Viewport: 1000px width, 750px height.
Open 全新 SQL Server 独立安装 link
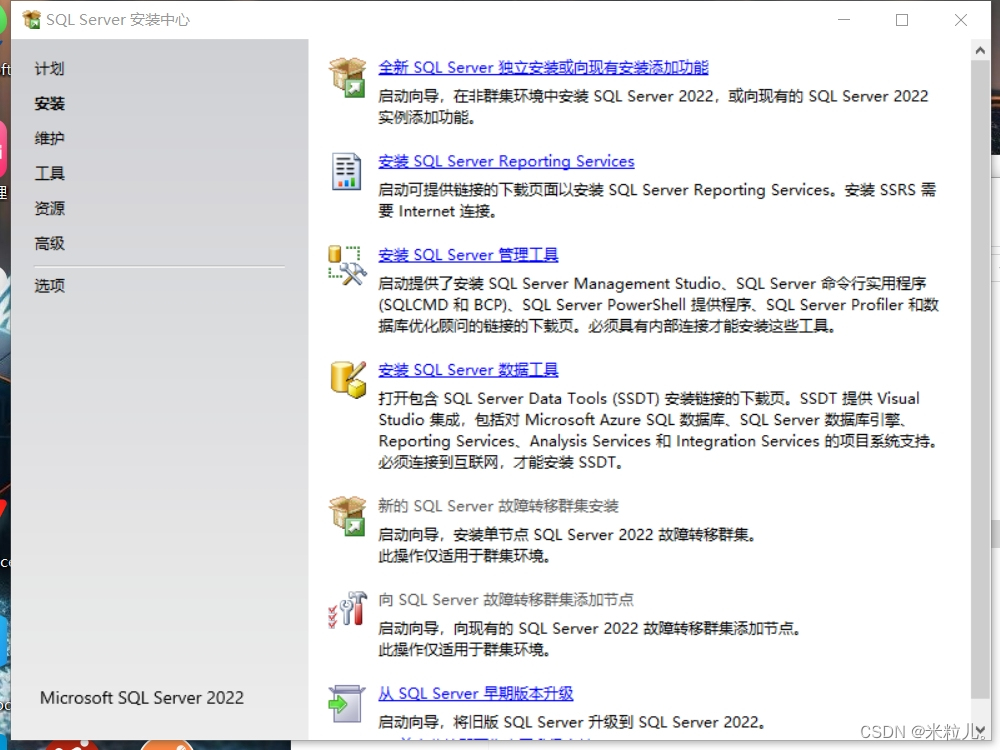(543, 68)
